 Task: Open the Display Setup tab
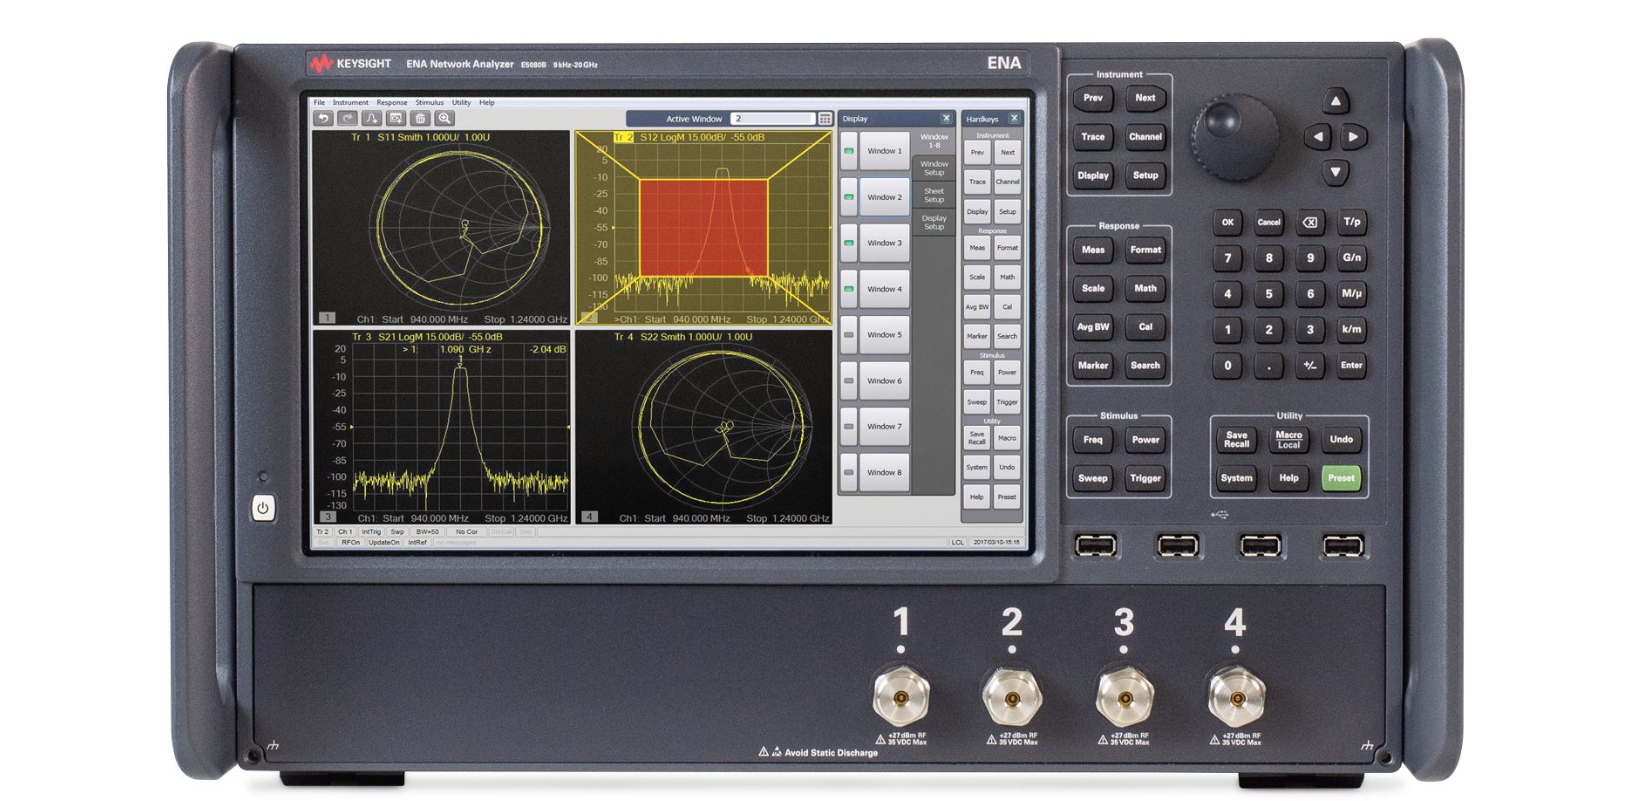[934, 222]
